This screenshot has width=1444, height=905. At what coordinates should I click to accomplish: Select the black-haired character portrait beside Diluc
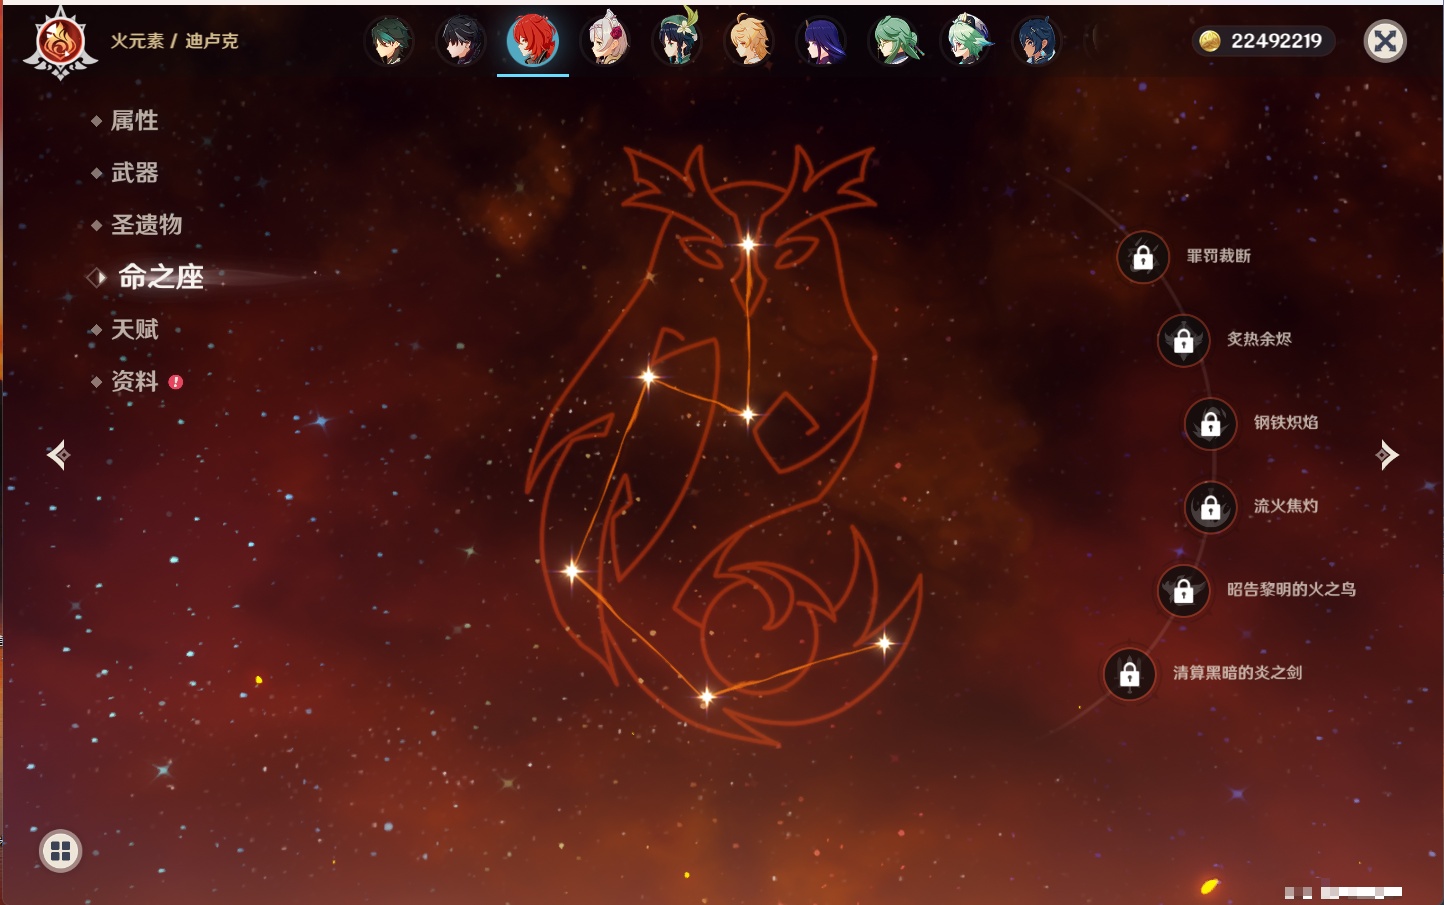(x=461, y=41)
